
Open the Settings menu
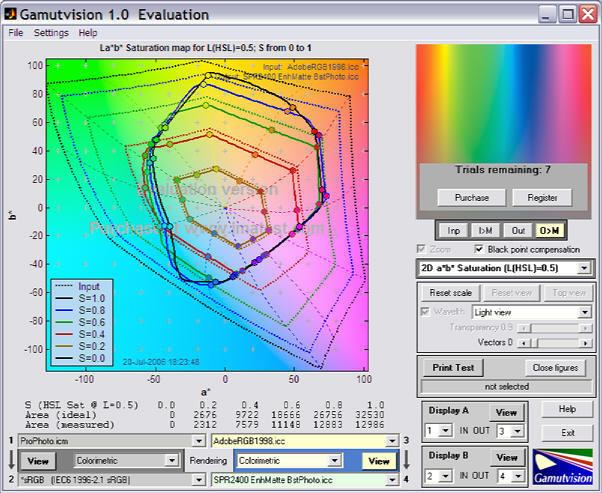pyautogui.click(x=51, y=33)
